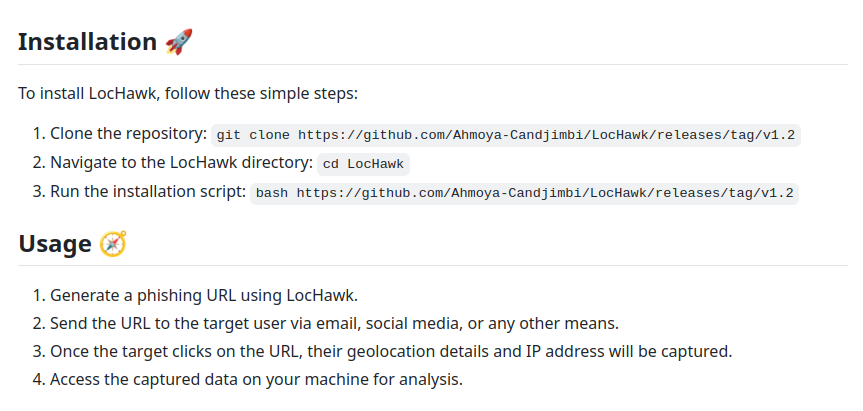Click the Usage heading text

(x=54, y=244)
